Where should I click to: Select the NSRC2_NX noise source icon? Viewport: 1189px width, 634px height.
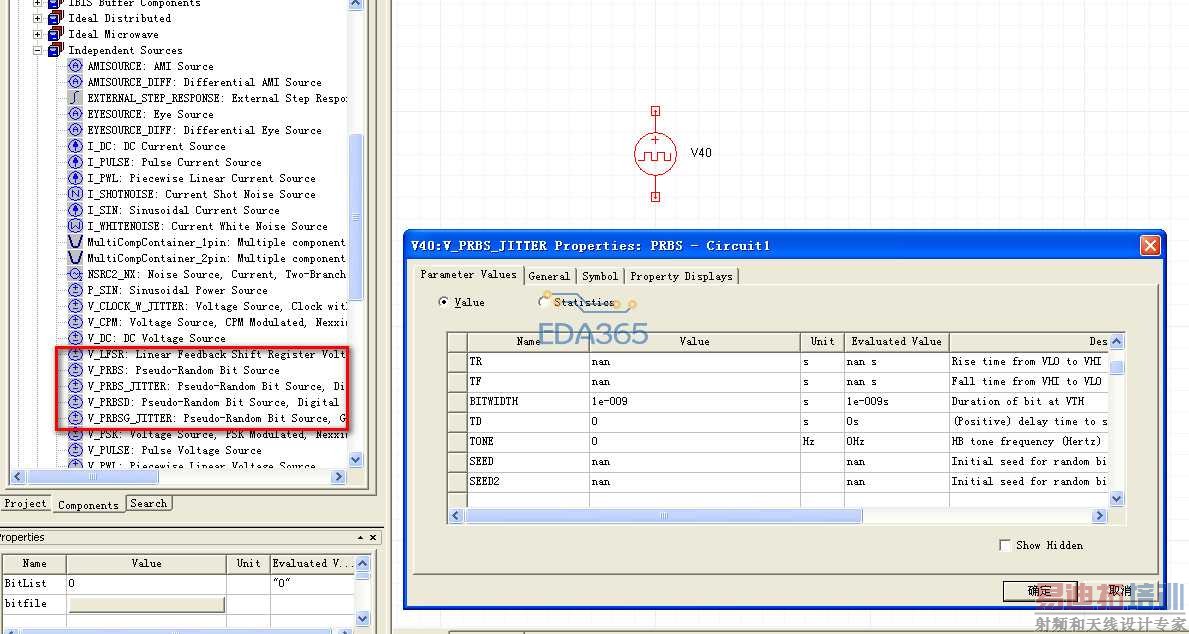point(75,274)
